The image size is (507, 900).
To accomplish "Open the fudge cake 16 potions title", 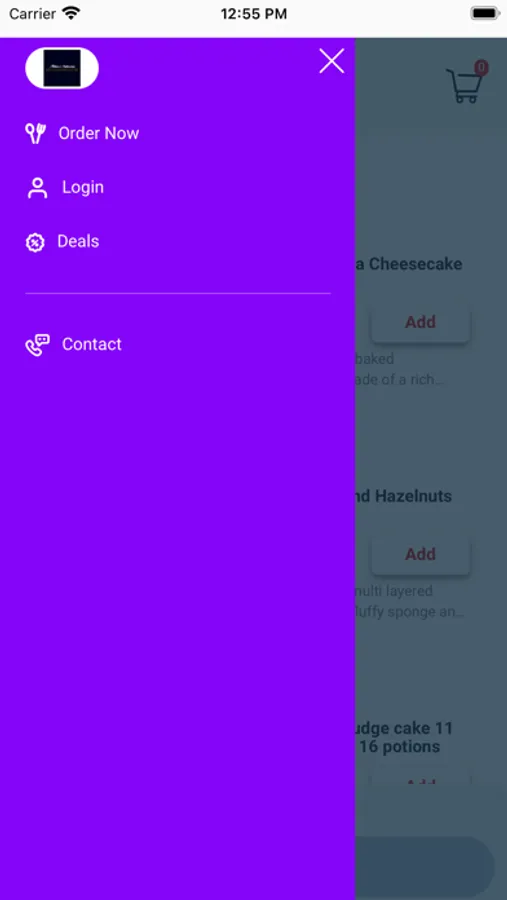I will (x=404, y=738).
